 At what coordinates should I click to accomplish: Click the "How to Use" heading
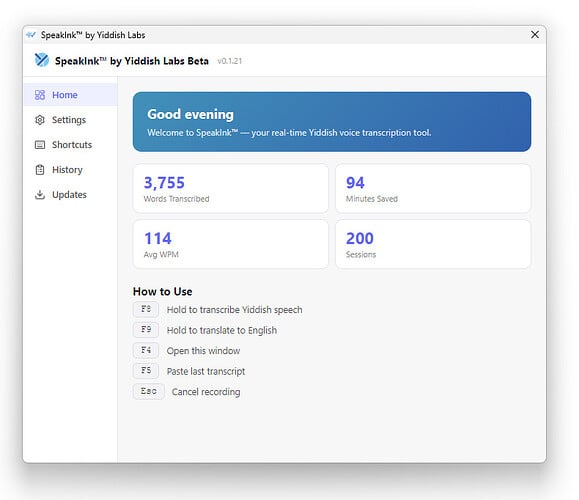click(162, 291)
